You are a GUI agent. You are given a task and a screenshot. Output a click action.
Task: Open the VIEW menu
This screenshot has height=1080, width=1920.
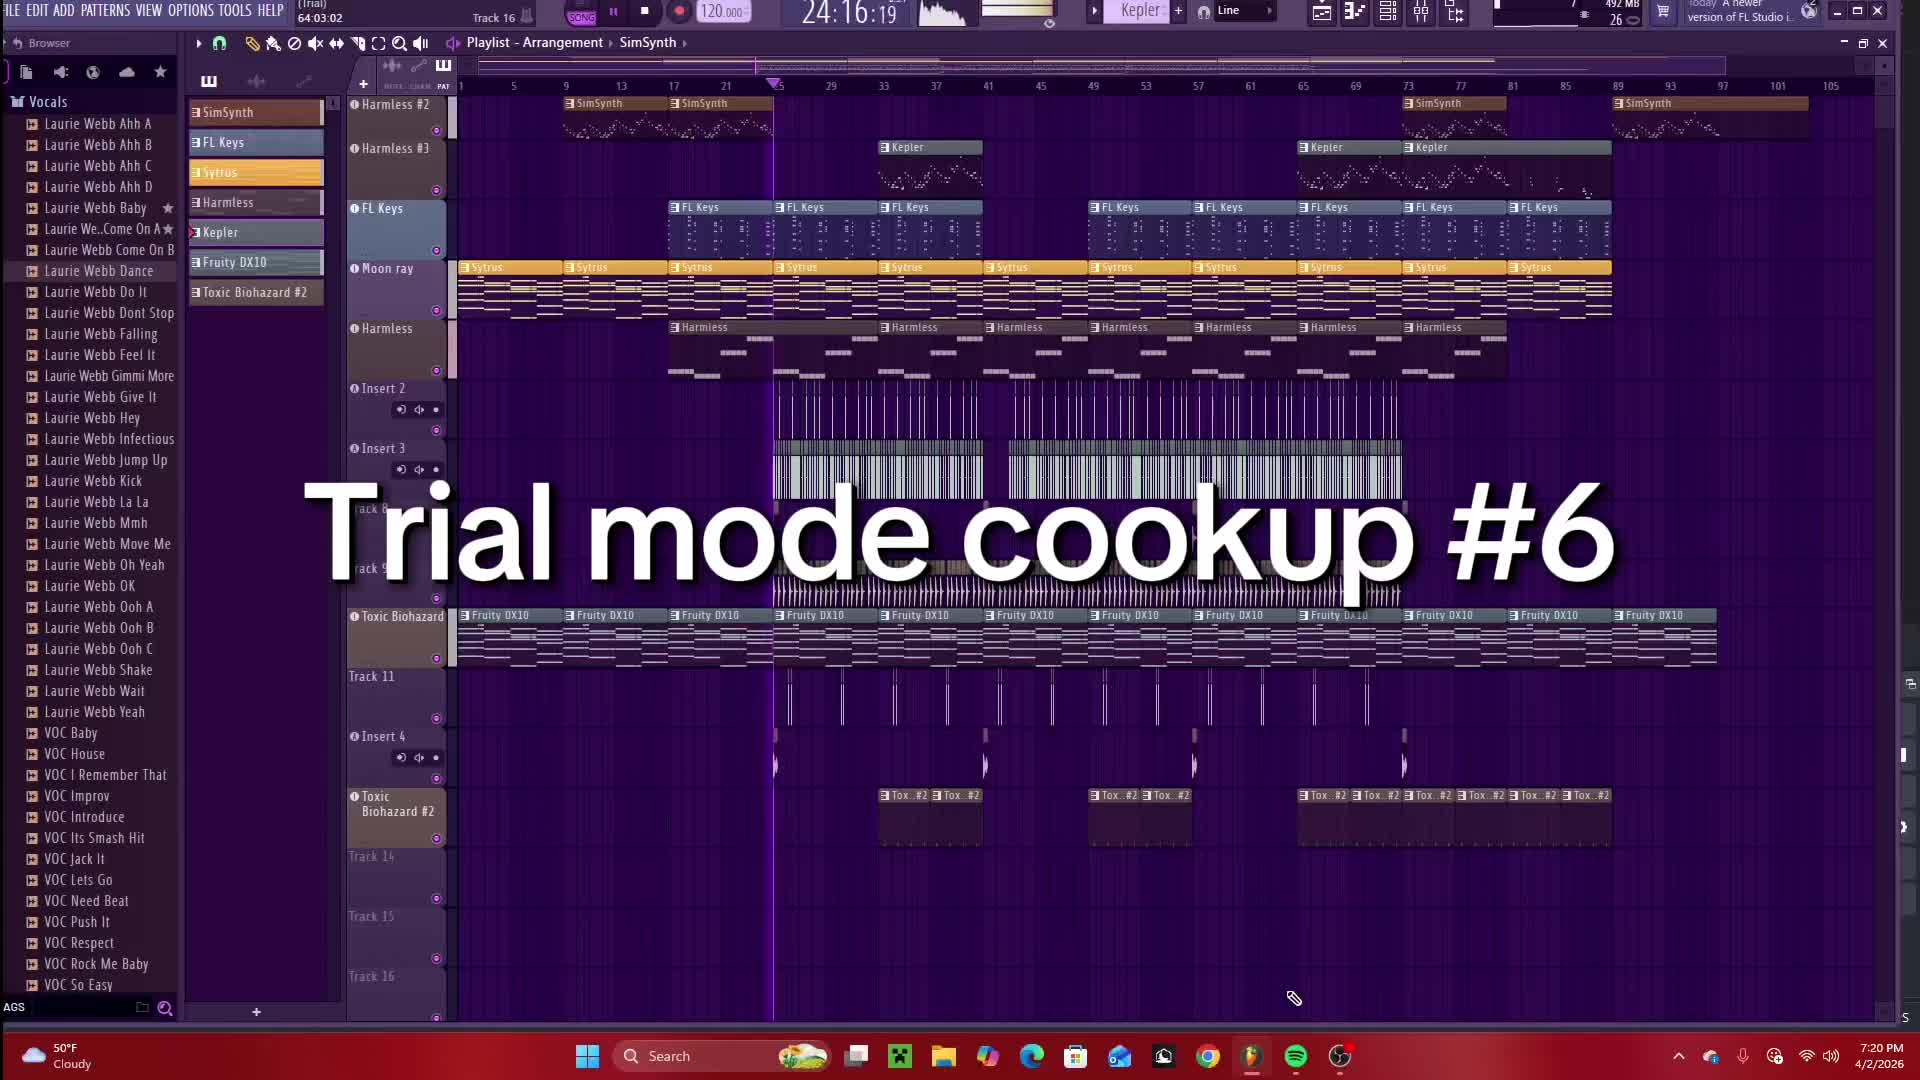[149, 10]
